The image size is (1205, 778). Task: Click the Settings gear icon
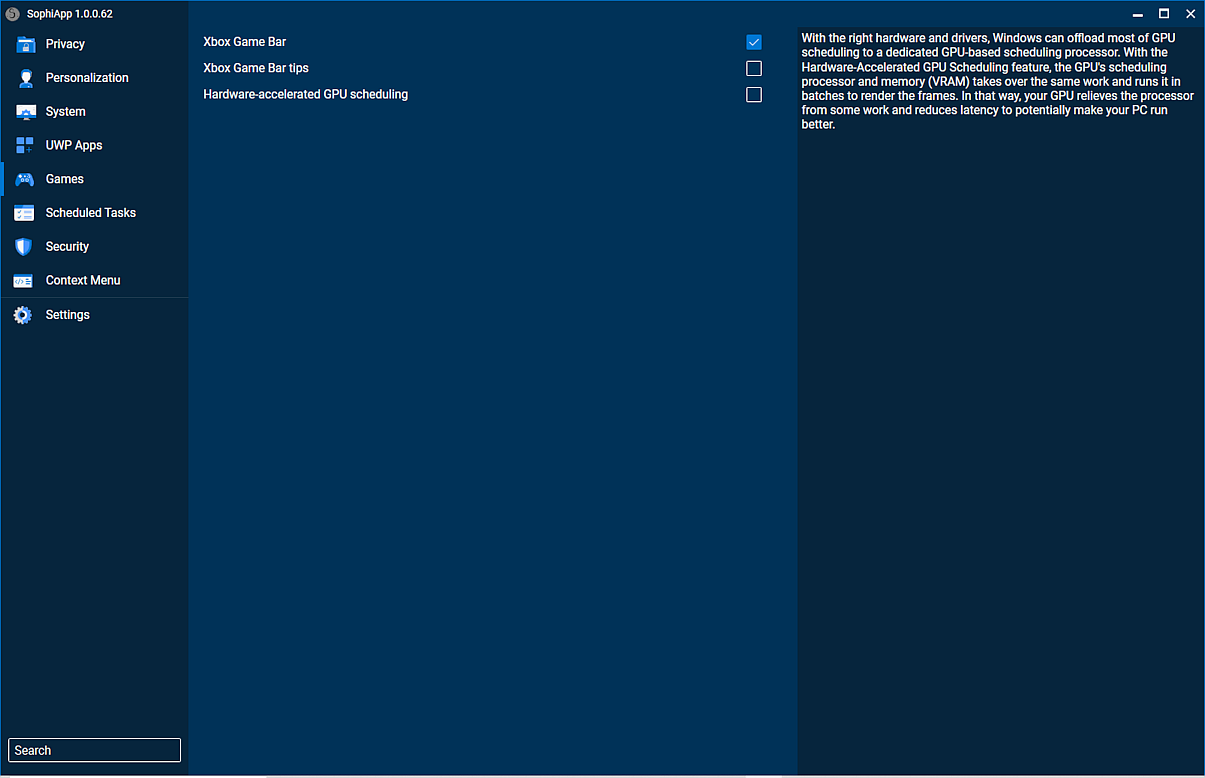point(24,315)
